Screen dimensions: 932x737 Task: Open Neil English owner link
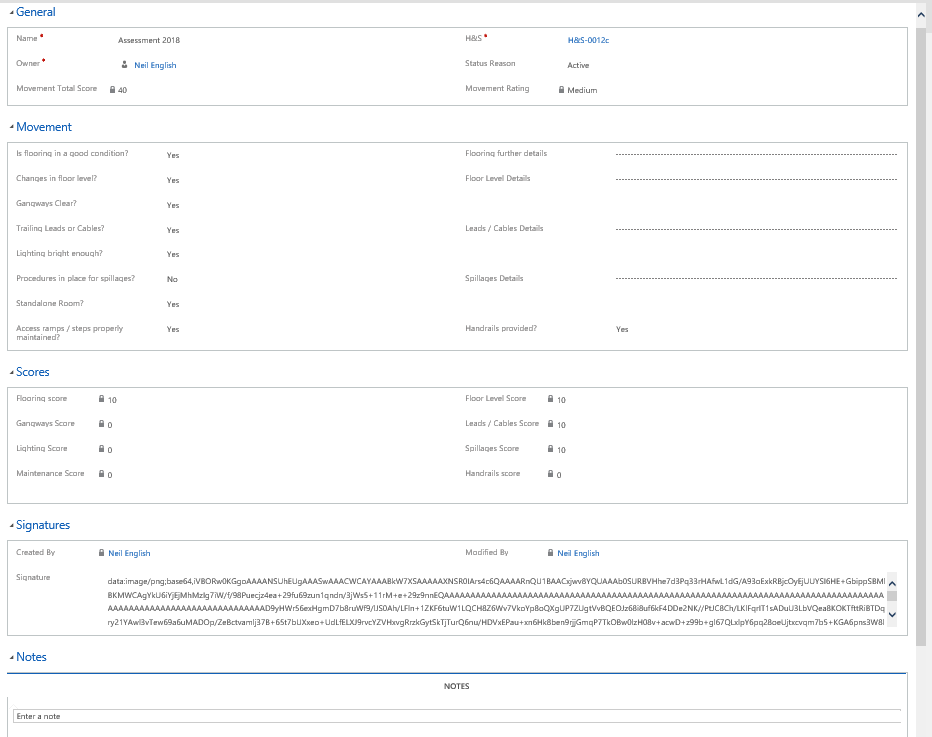(x=155, y=65)
